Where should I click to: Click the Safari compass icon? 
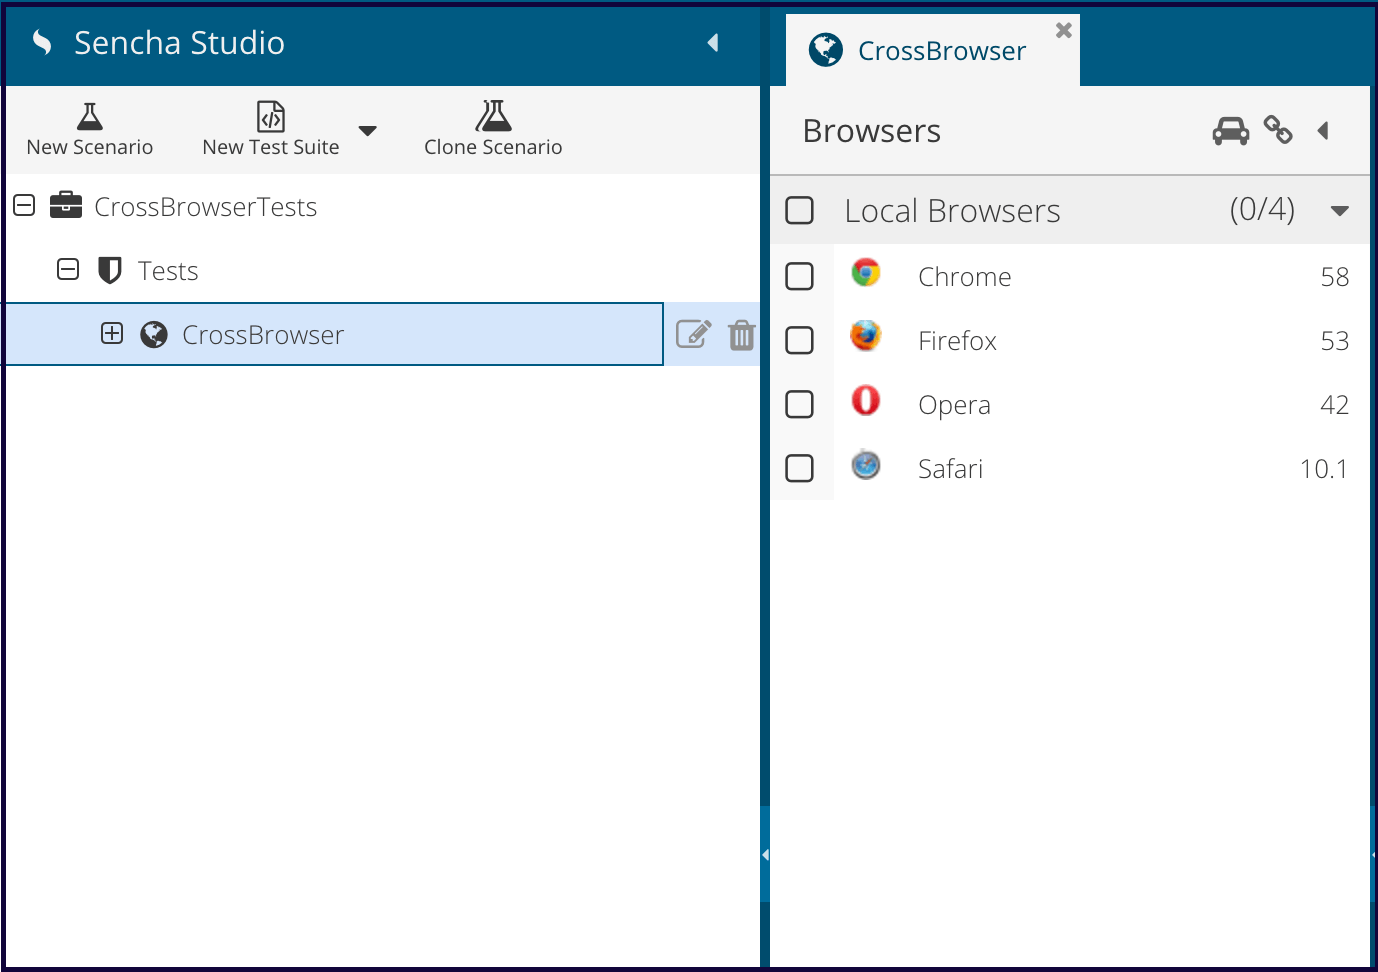point(866,464)
